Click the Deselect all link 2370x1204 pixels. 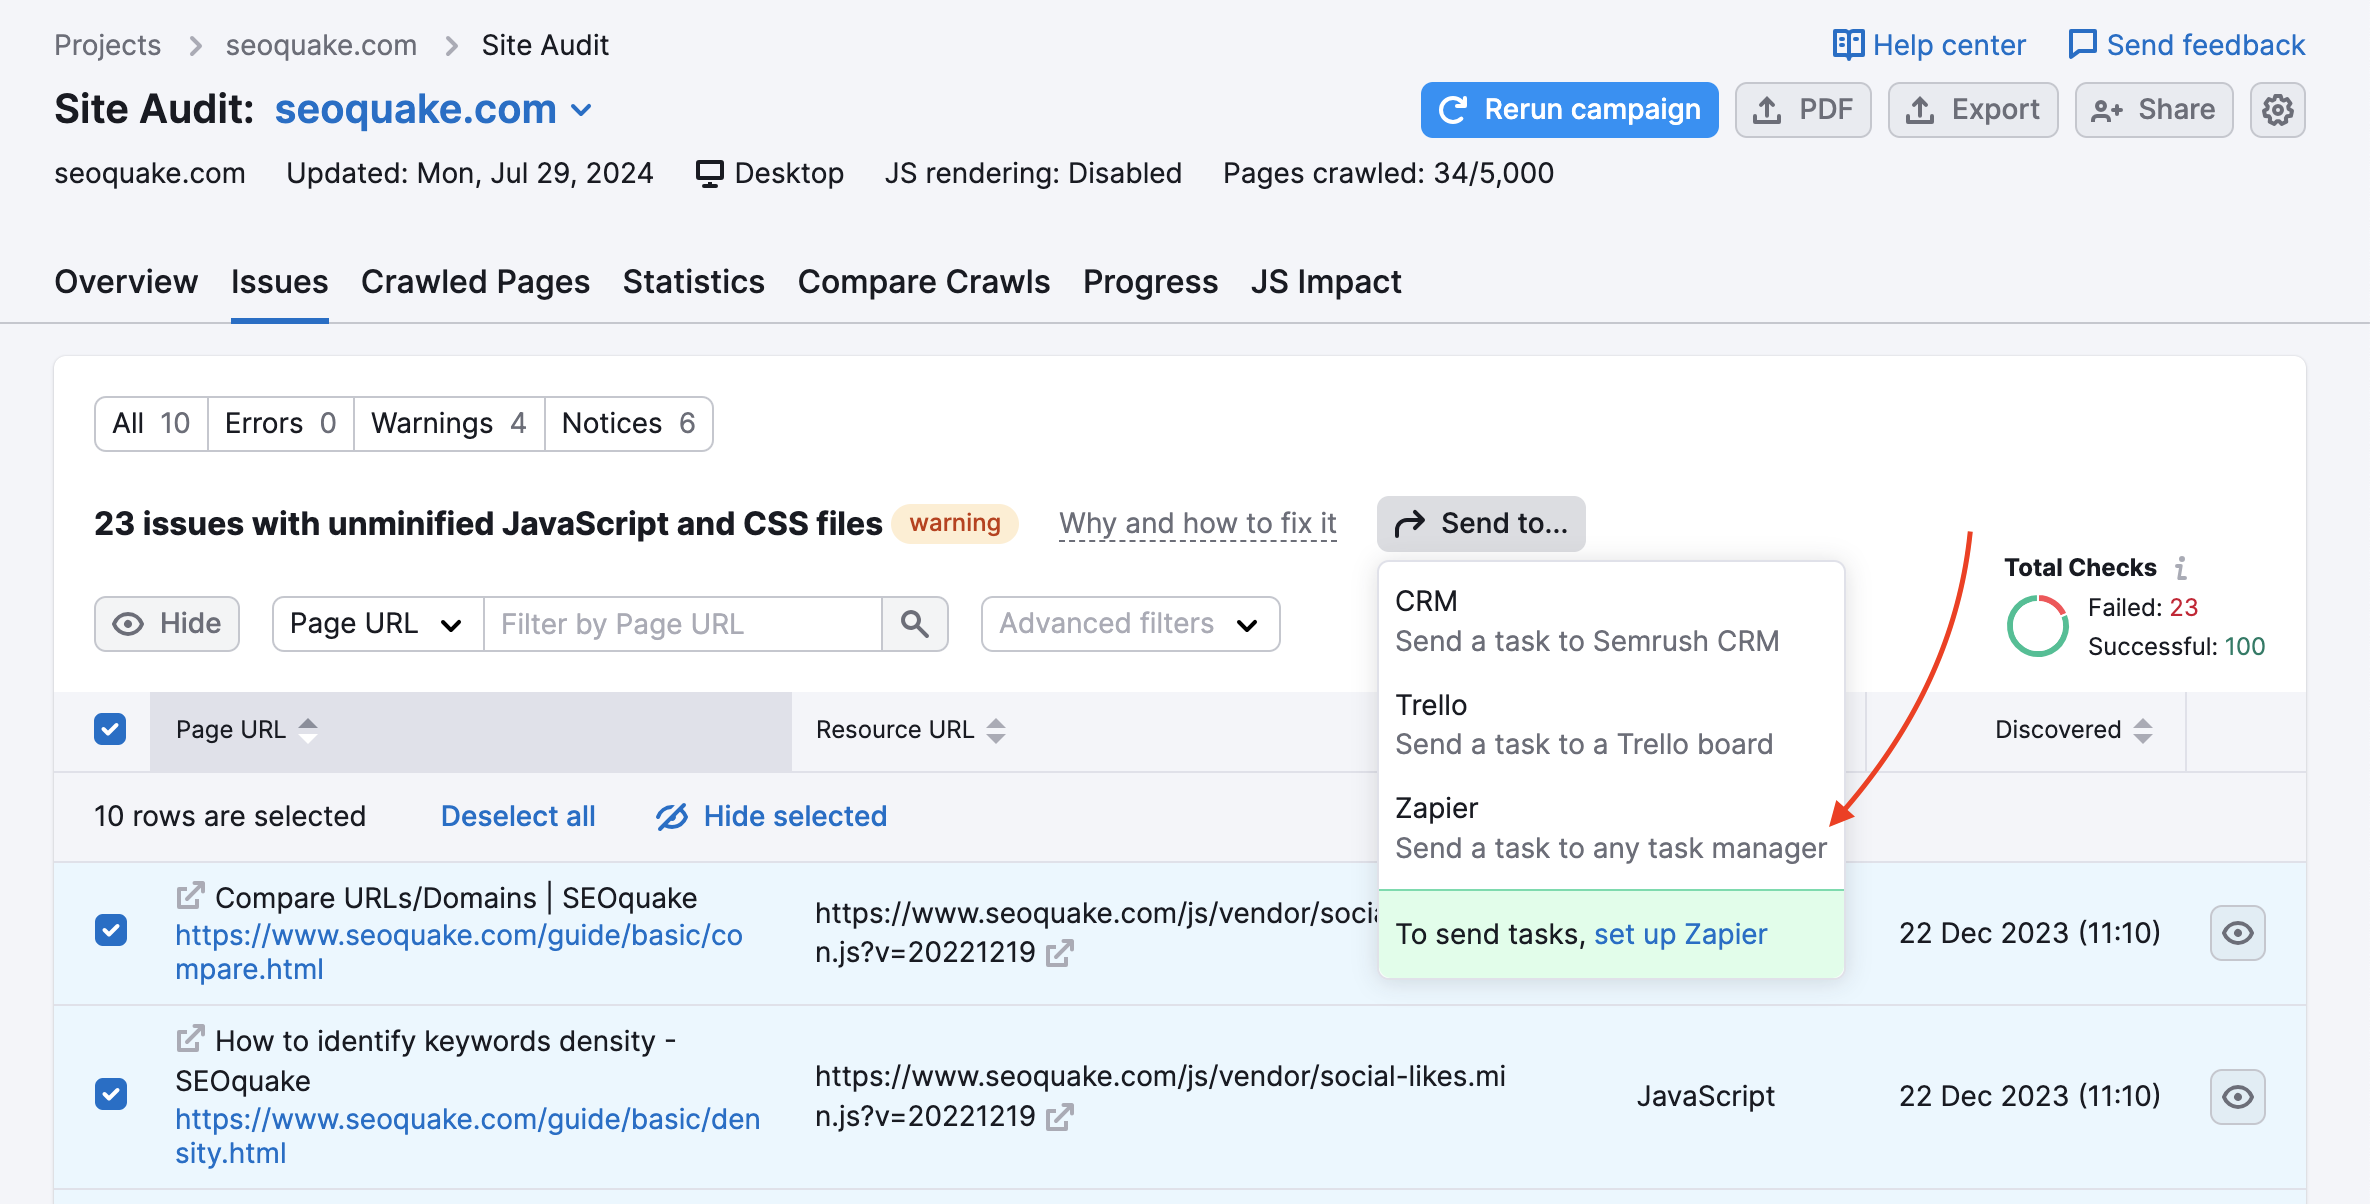pyautogui.click(x=517, y=814)
